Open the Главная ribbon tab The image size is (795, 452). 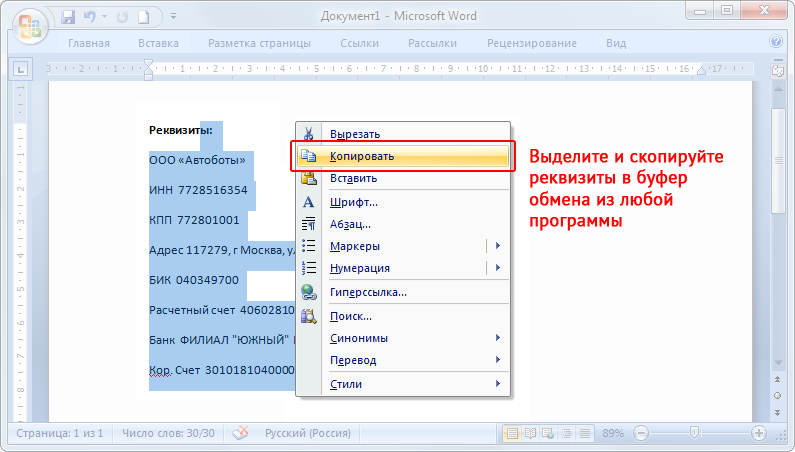(x=89, y=43)
